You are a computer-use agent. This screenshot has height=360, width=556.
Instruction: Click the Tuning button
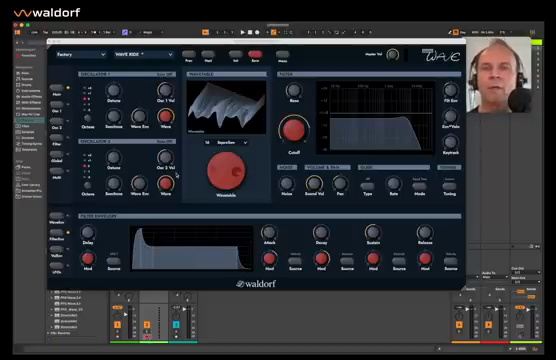(449, 186)
